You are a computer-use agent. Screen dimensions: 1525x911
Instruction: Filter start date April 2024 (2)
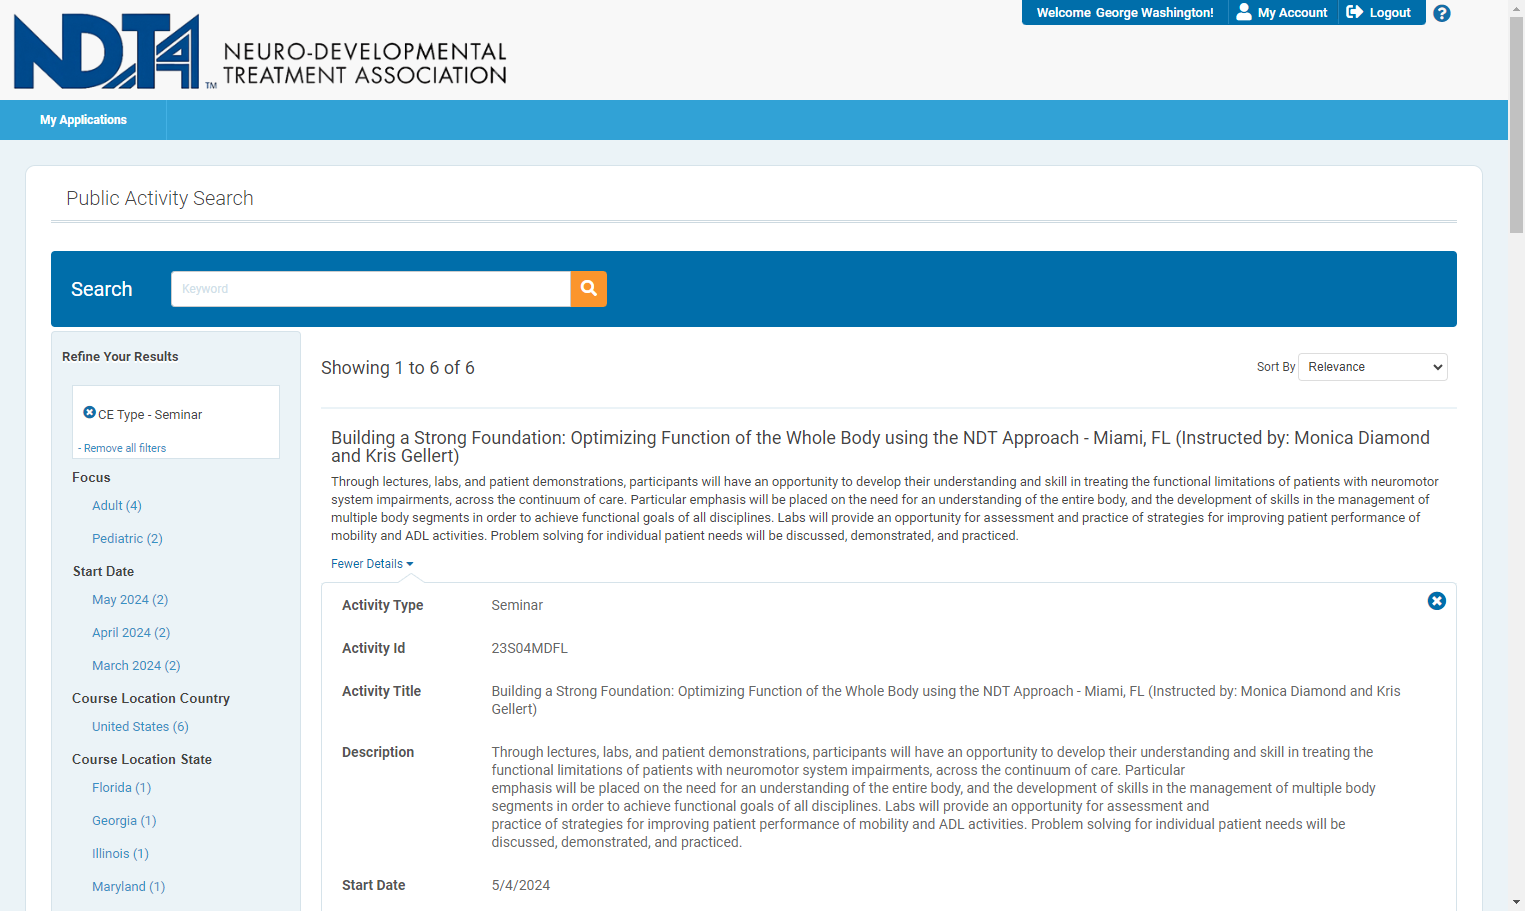tap(131, 632)
